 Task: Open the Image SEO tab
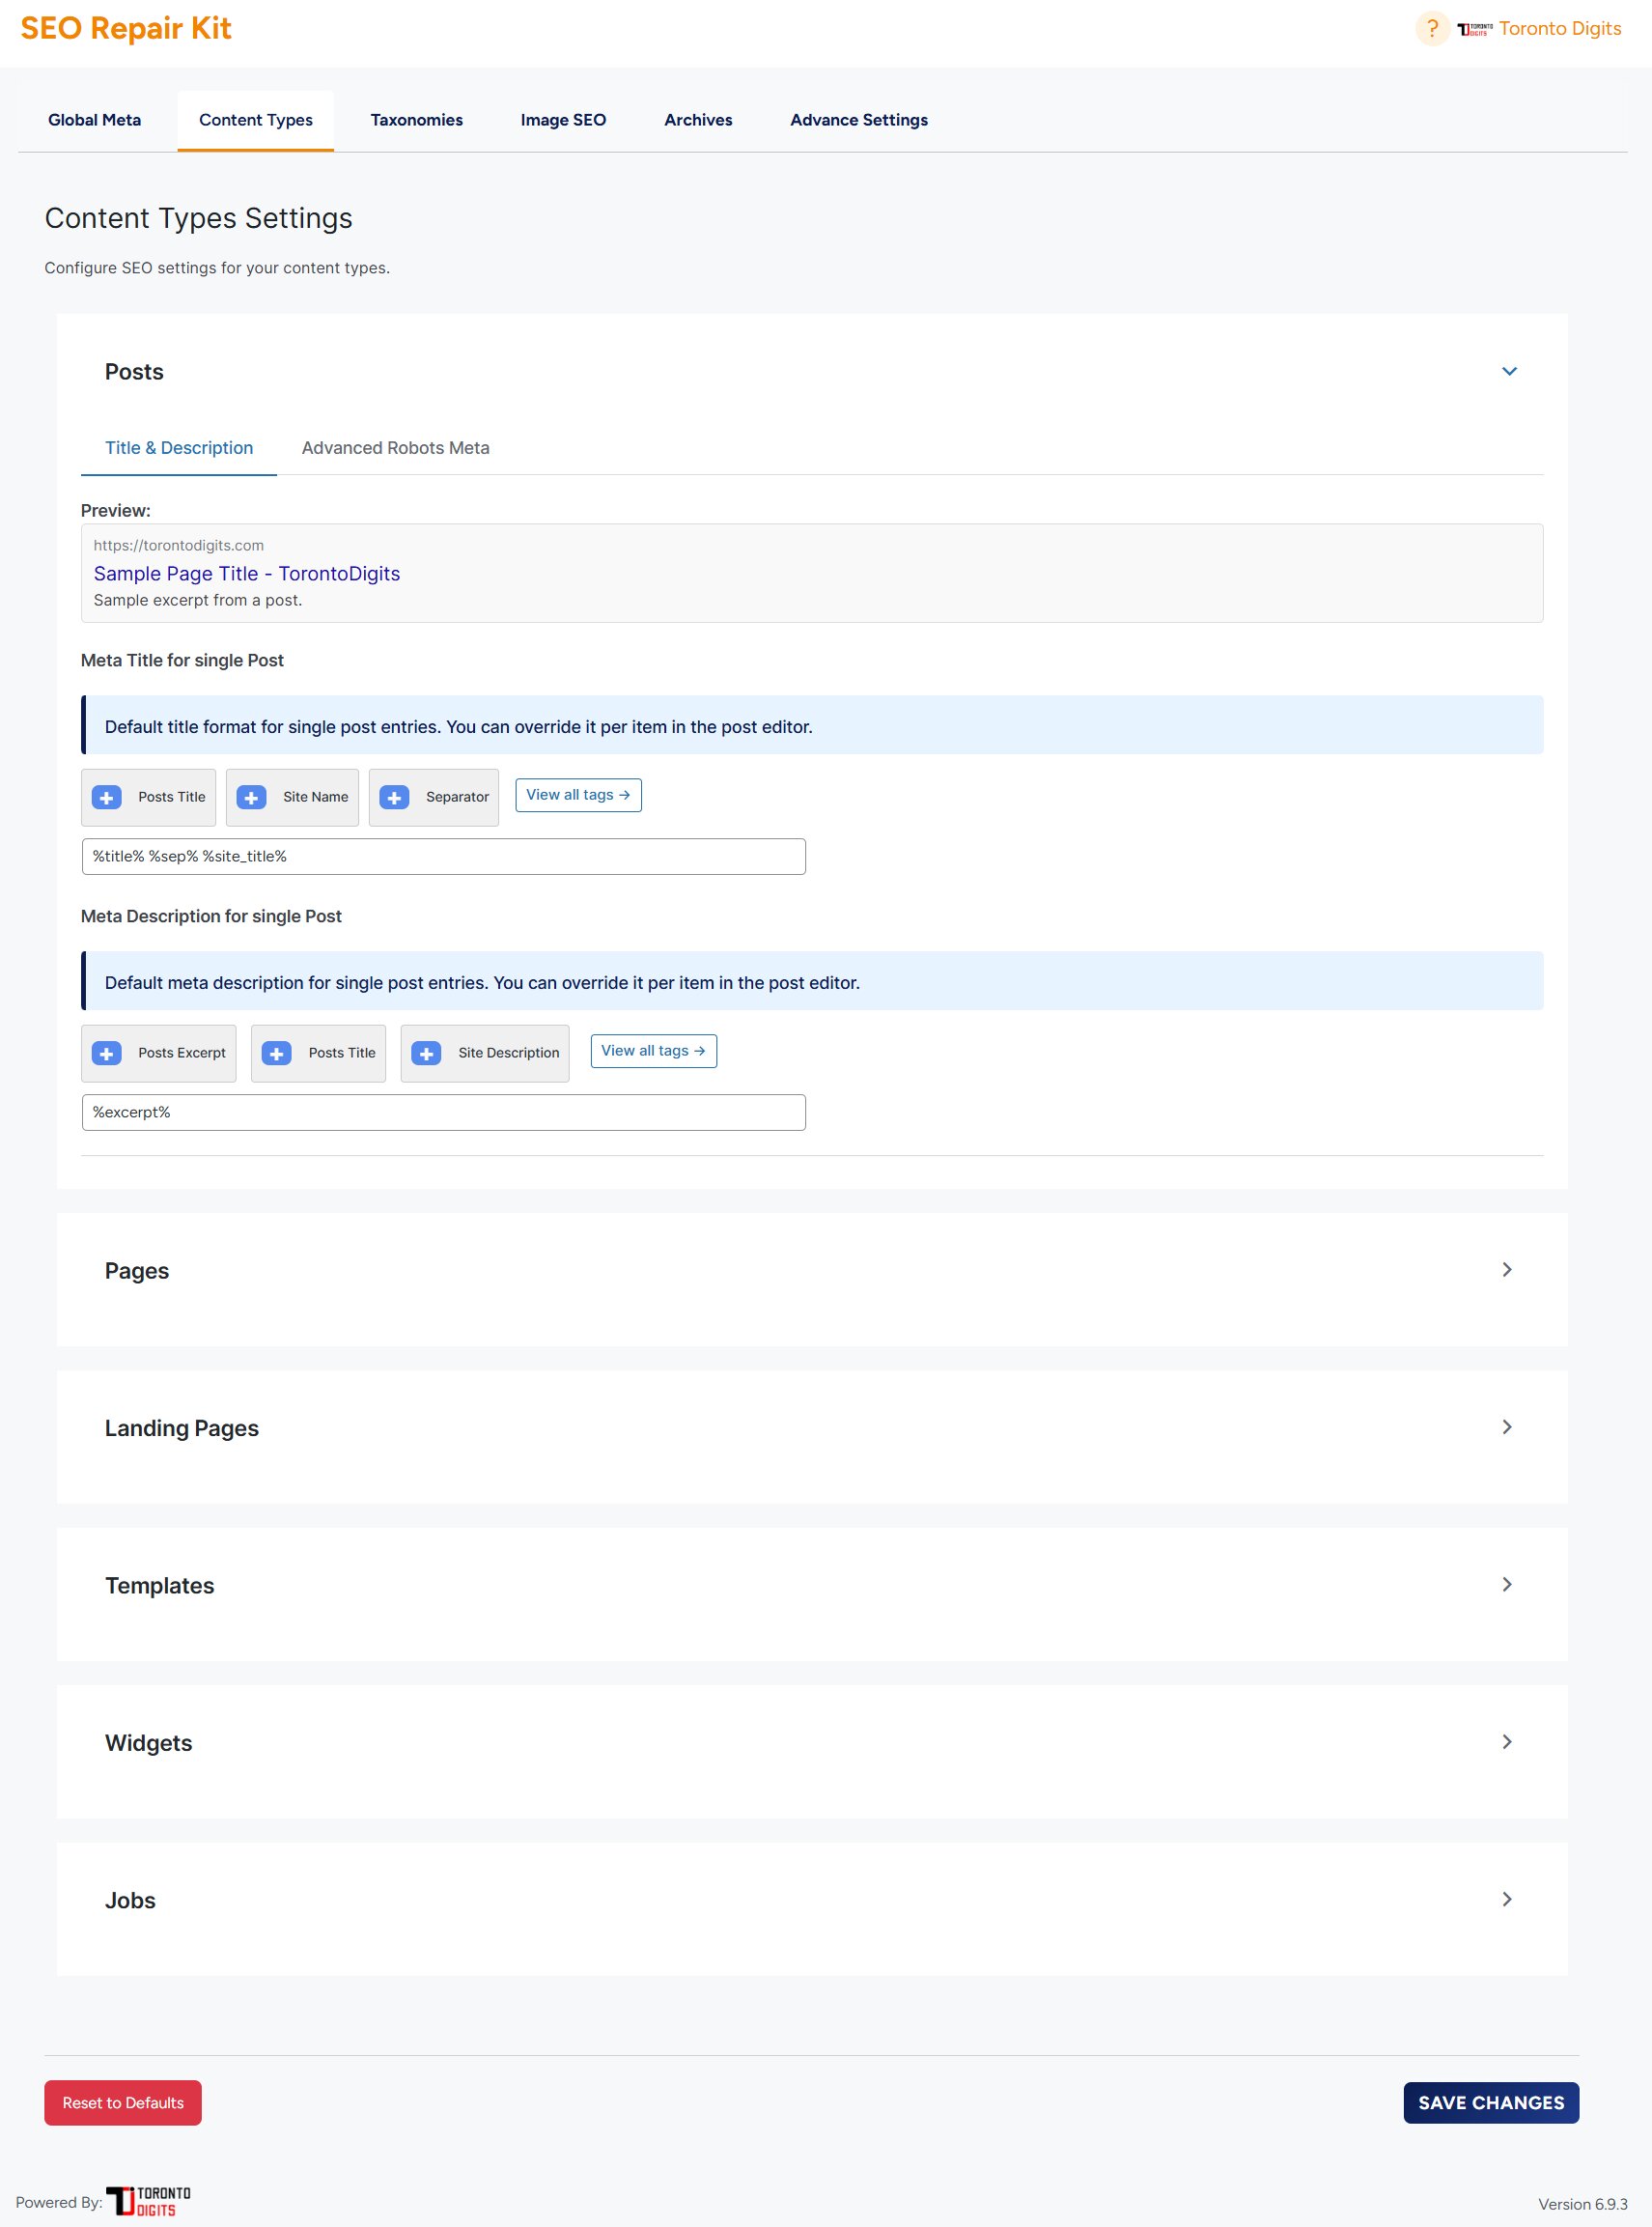coord(563,120)
